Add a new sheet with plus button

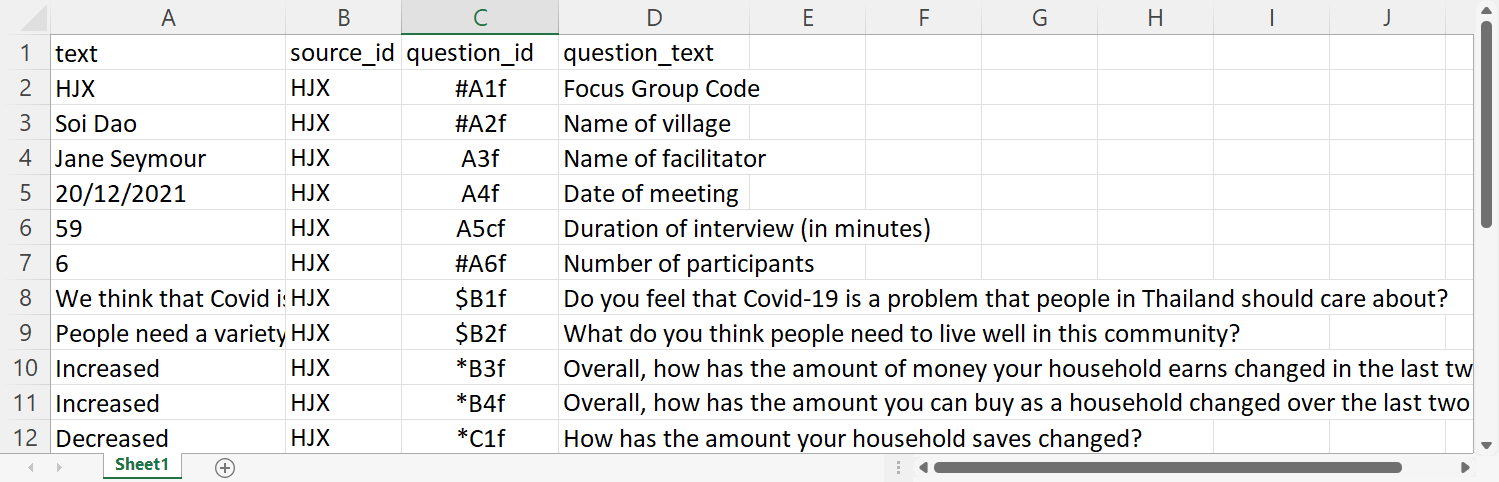click(225, 467)
